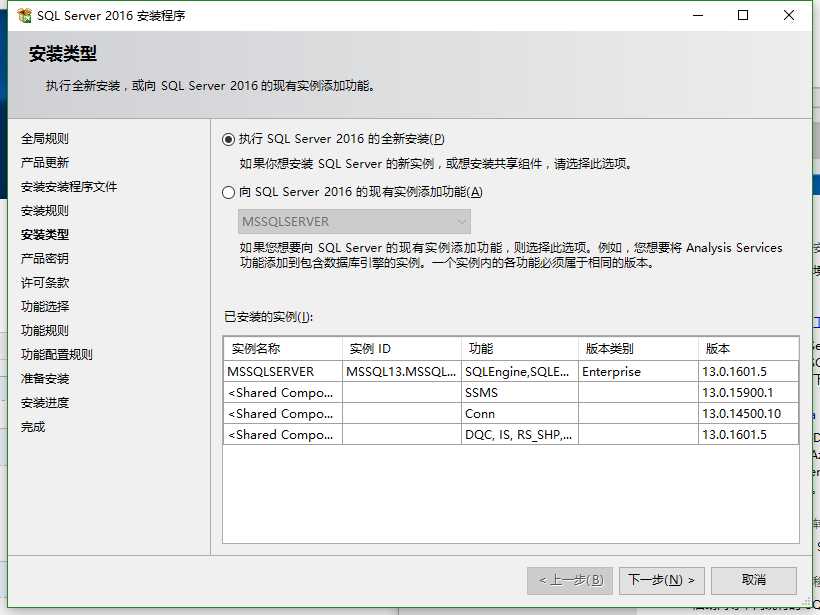The width and height of the screenshot is (820, 615).
Task: Click the 已安装的实例 label
Action: (x=268, y=317)
